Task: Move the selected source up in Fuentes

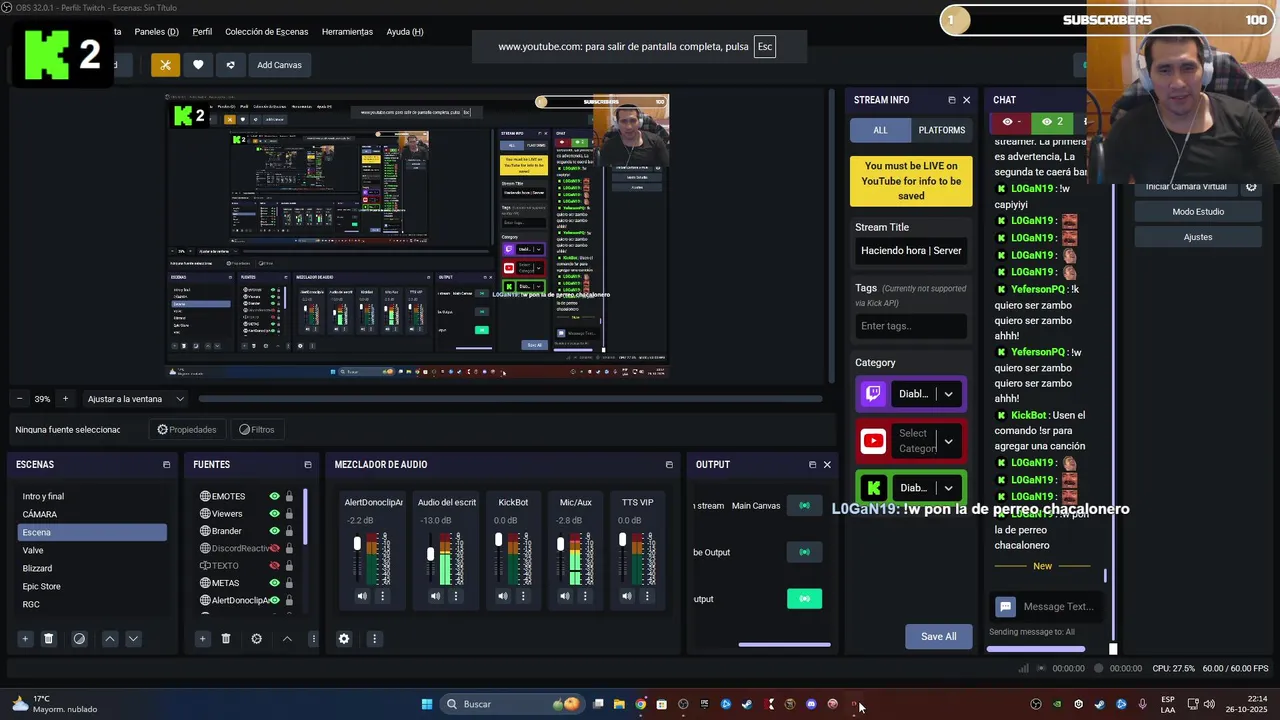Action: point(287,639)
